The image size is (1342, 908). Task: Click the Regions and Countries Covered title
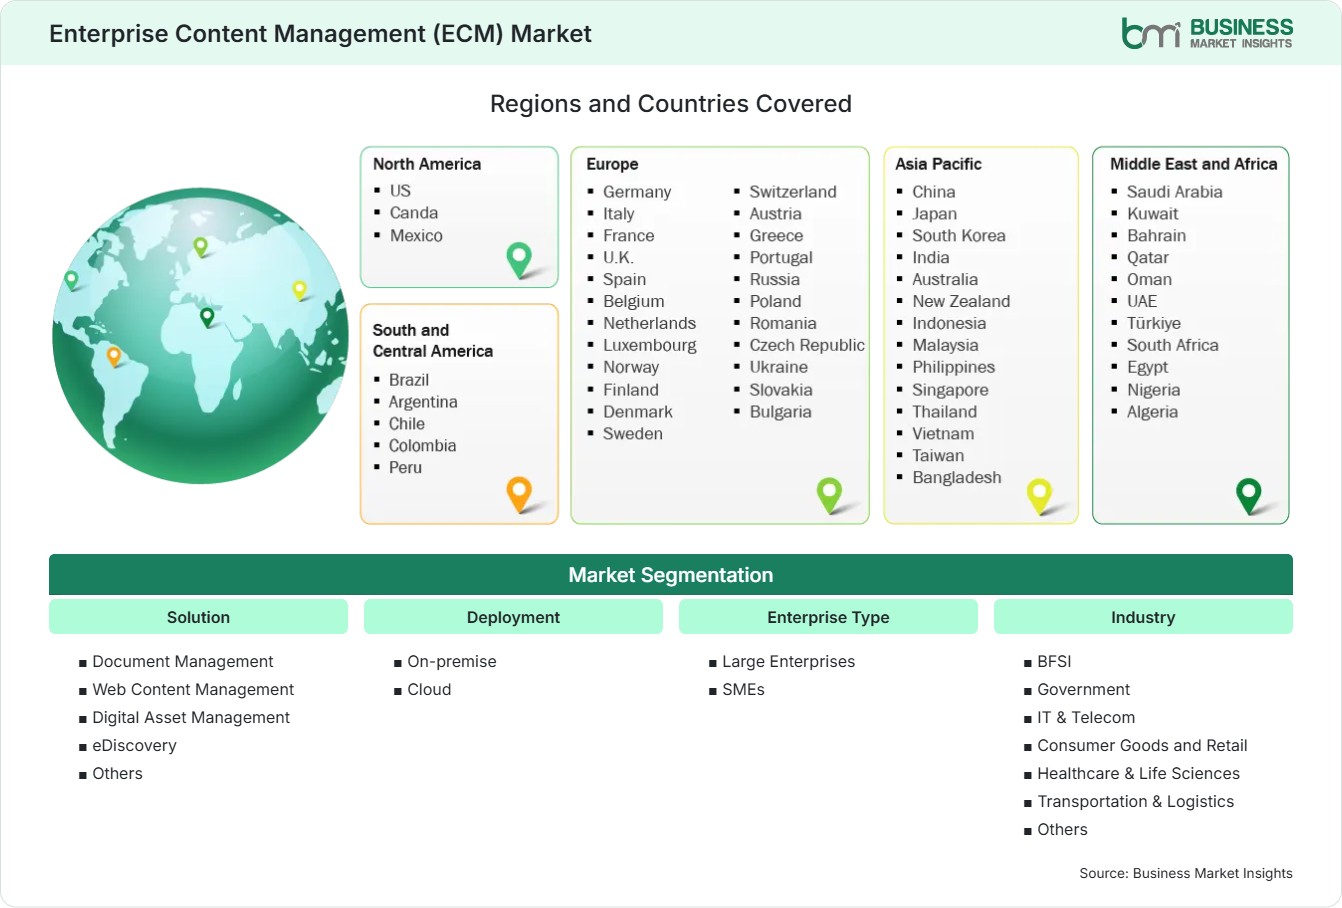[671, 104]
